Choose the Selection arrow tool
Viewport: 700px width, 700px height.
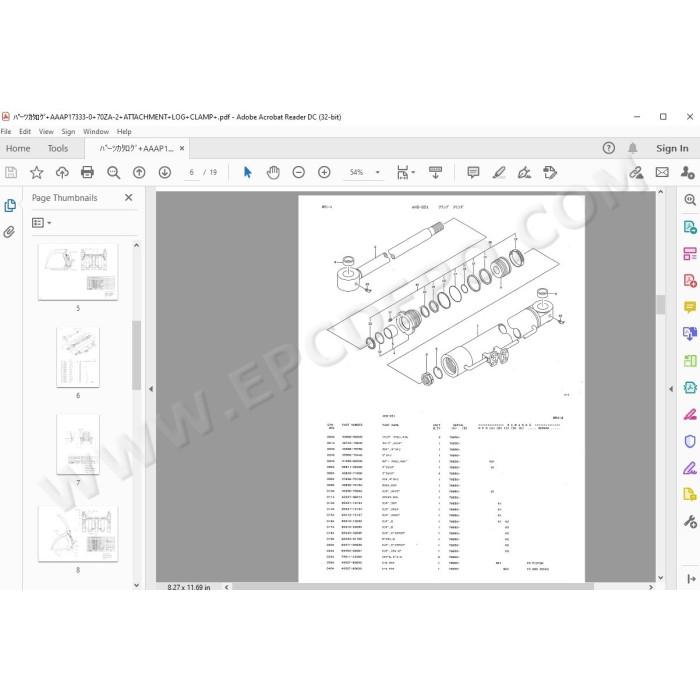247,172
